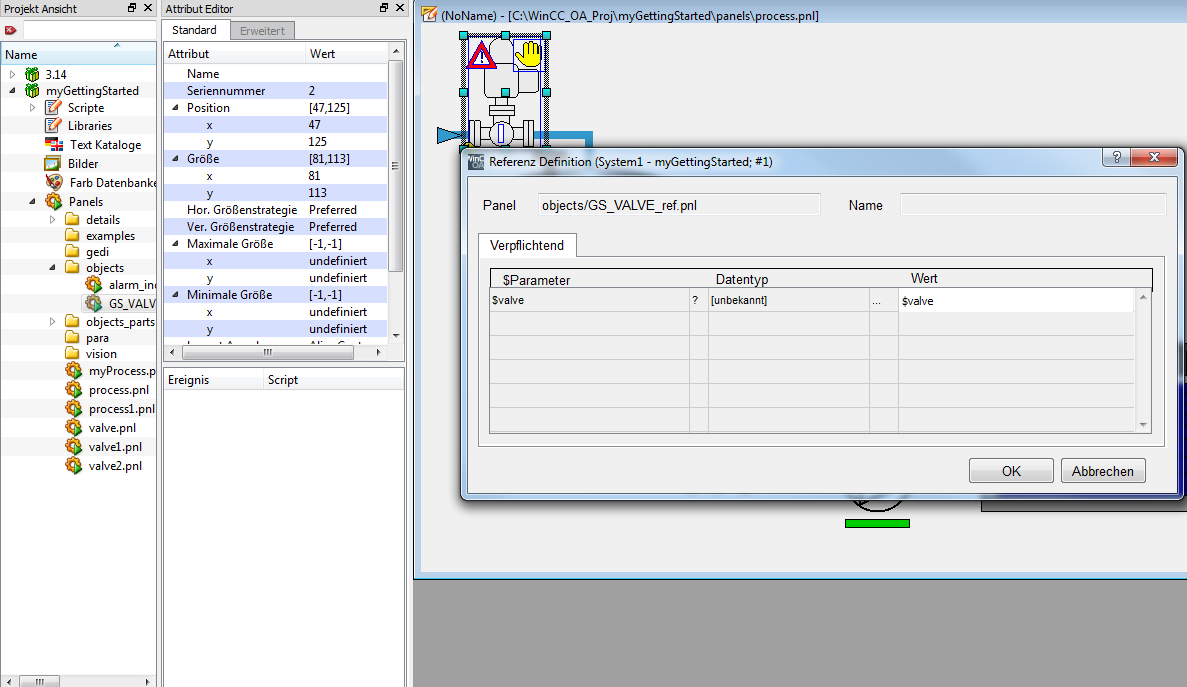The image size is (1187, 687).
Task: Confirm the dialog with OK
Action: [x=1011, y=471]
